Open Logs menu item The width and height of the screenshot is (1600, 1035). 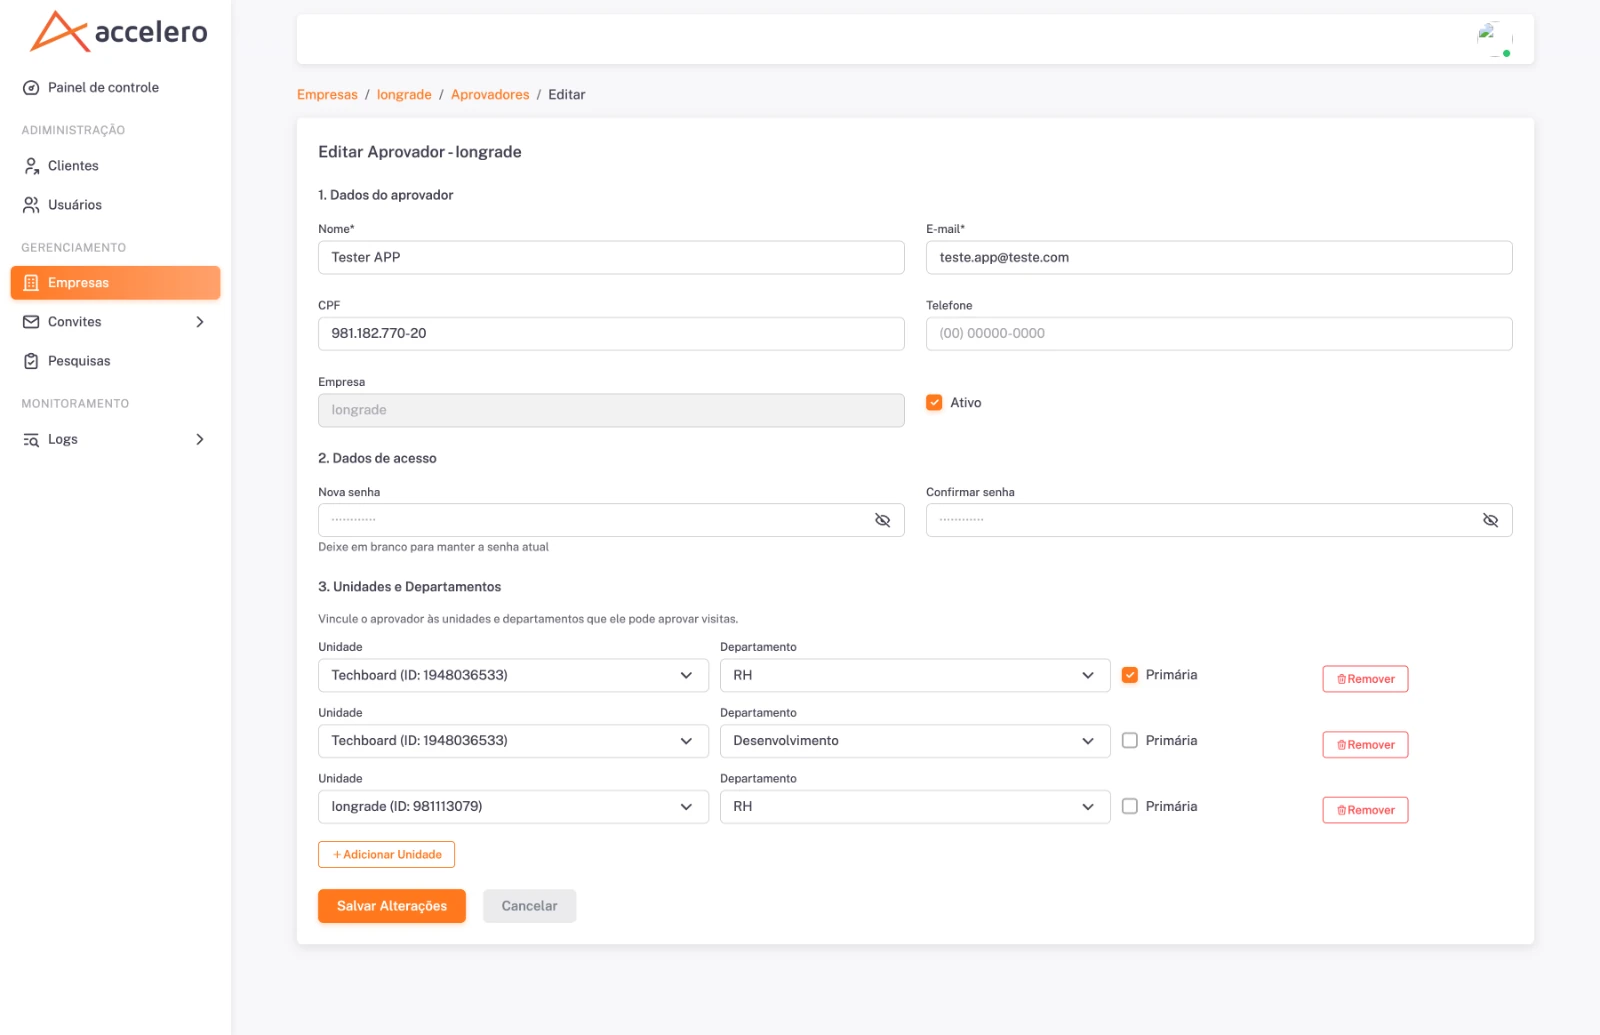[115, 440]
